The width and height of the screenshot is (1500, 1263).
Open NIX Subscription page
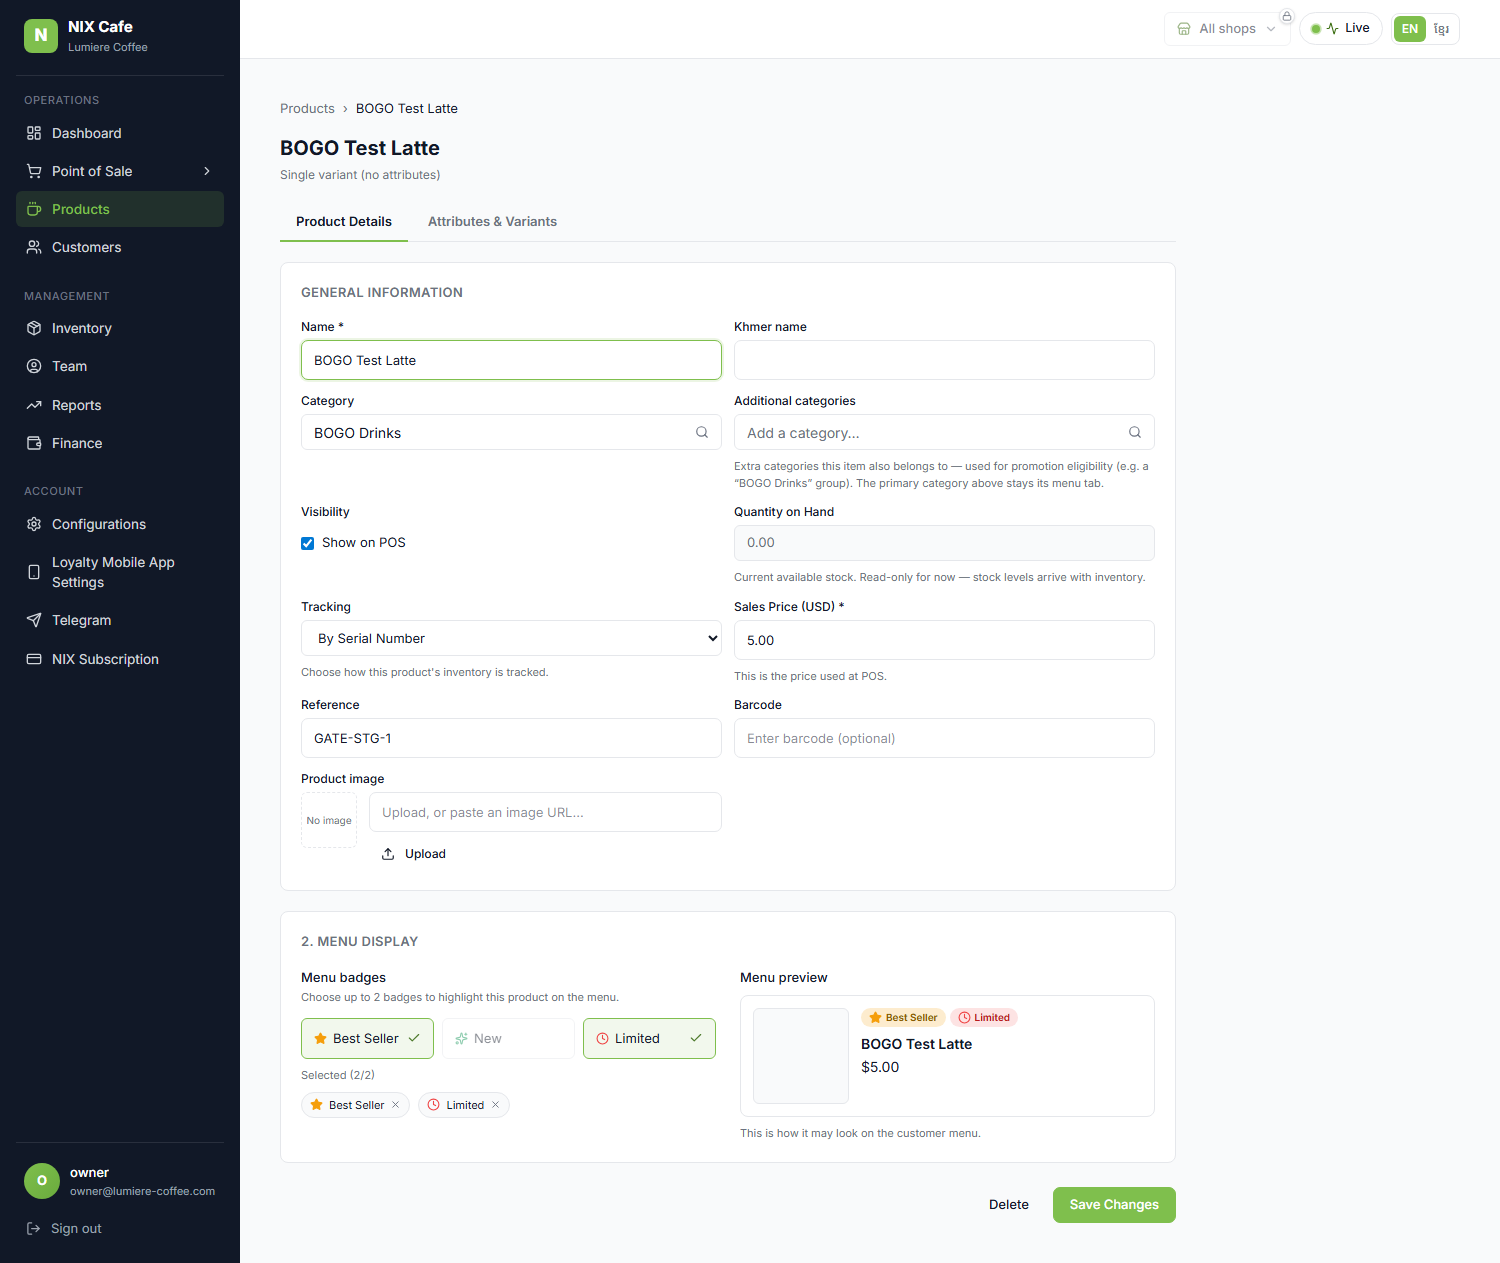[120, 659]
